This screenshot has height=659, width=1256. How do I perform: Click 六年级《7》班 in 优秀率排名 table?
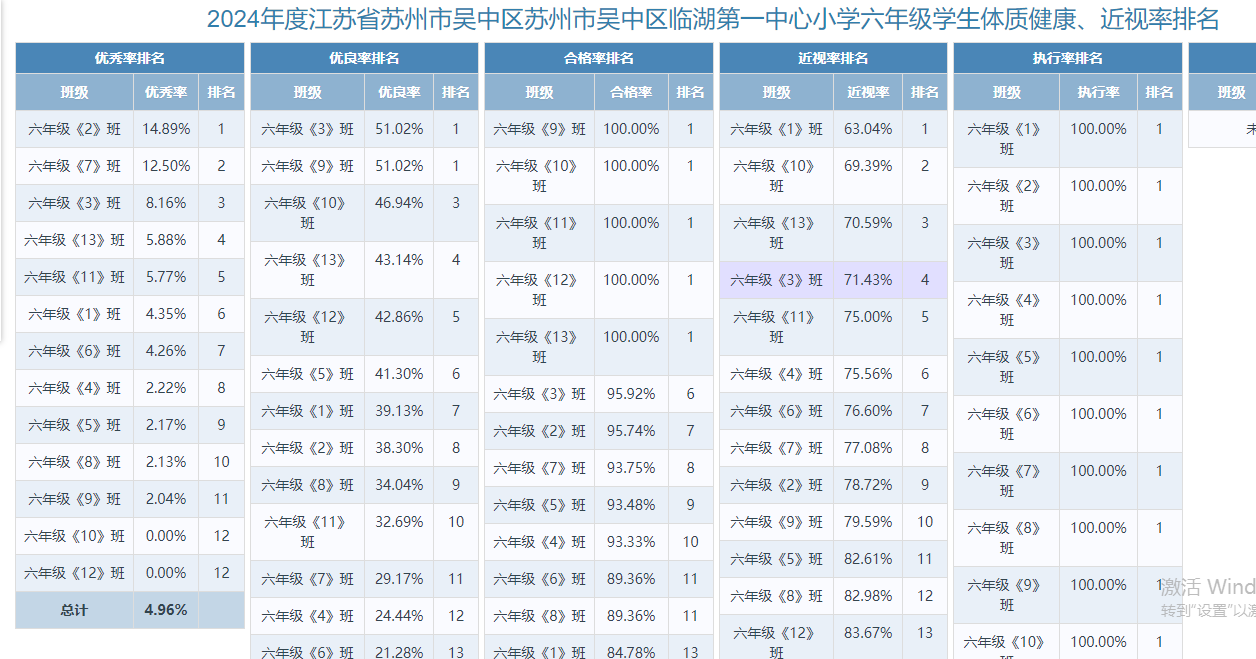click(x=75, y=166)
